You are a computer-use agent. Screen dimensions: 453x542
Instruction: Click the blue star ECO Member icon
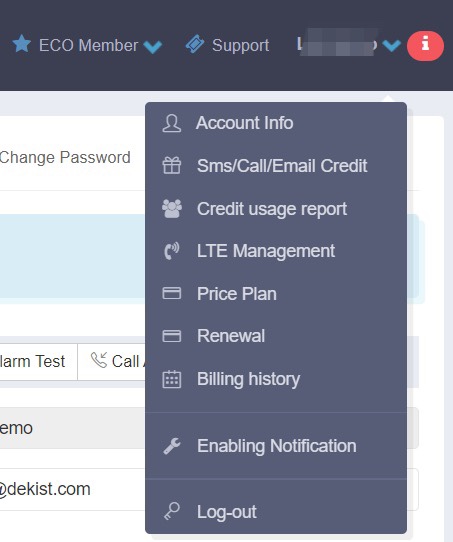pos(22,44)
